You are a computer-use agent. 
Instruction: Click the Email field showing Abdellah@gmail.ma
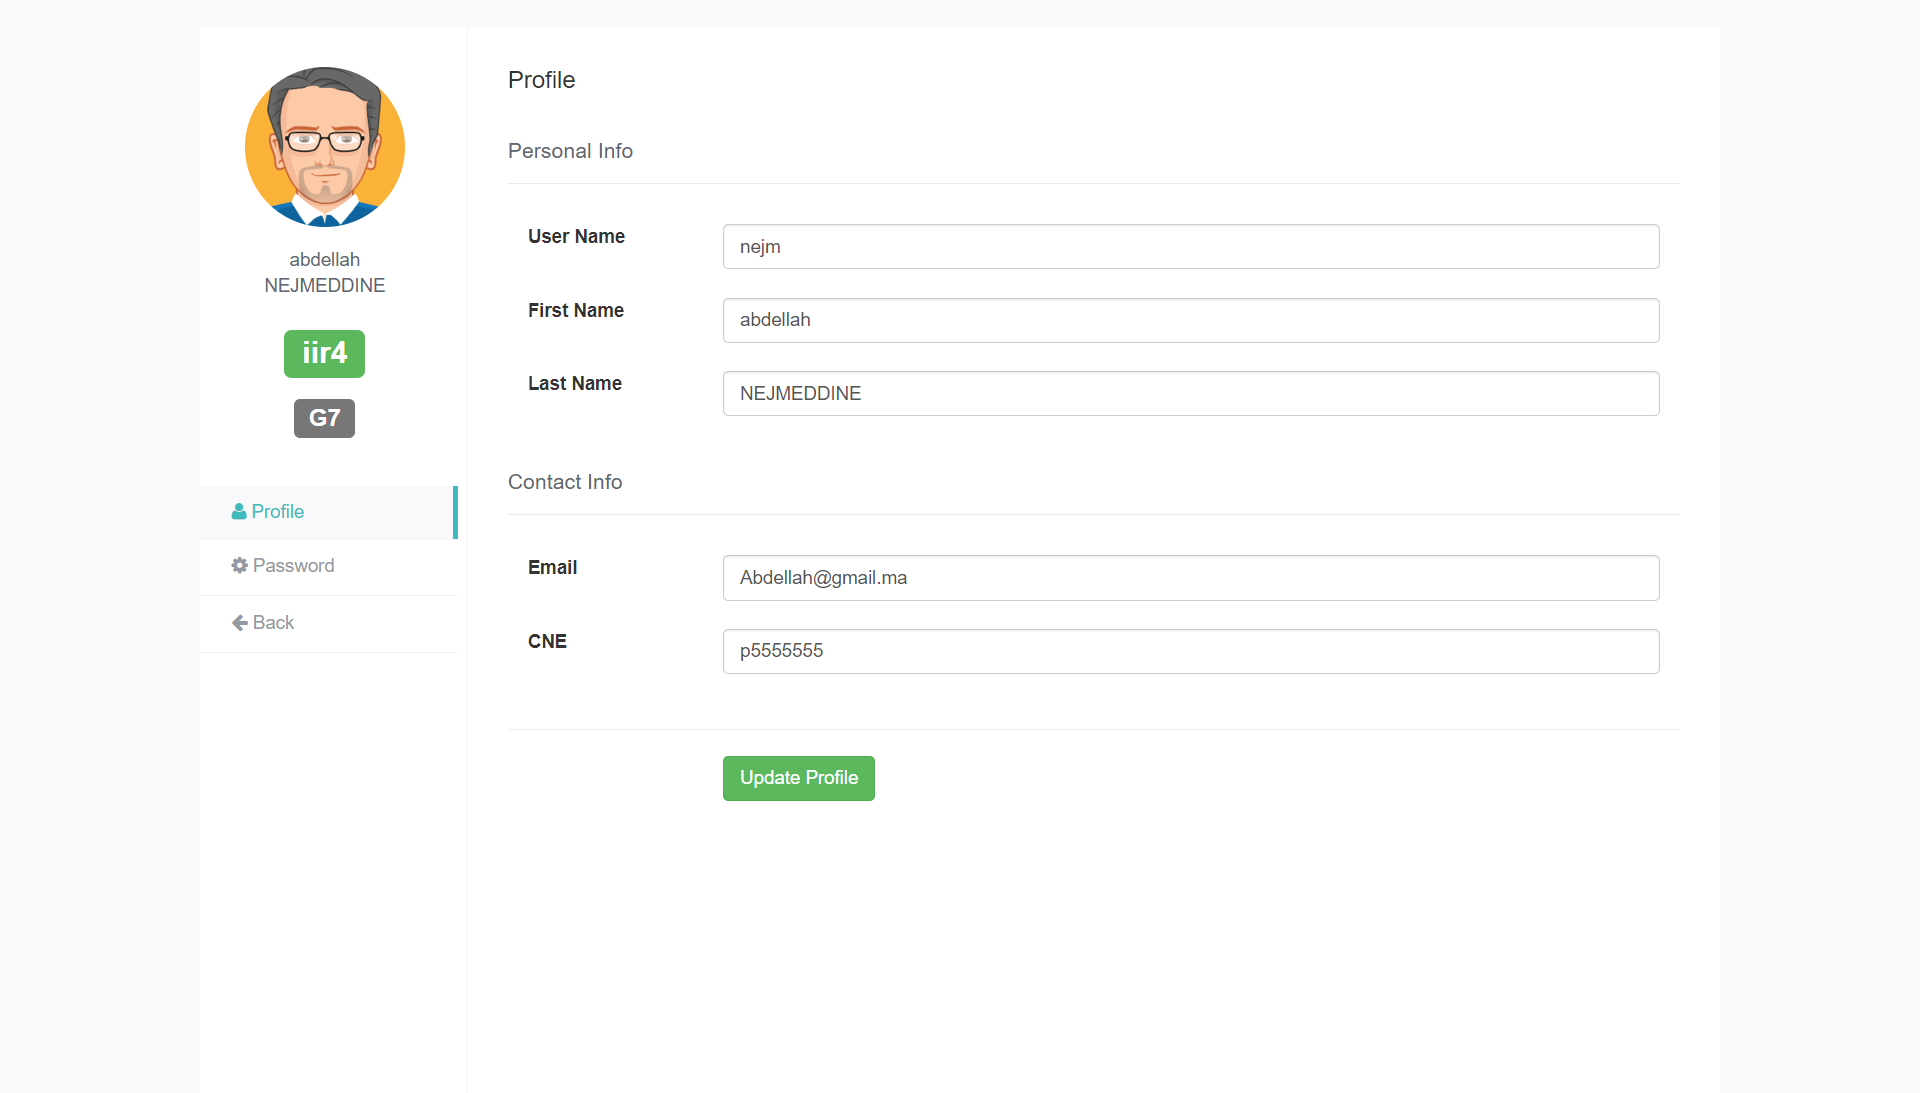click(x=1190, y=577)
